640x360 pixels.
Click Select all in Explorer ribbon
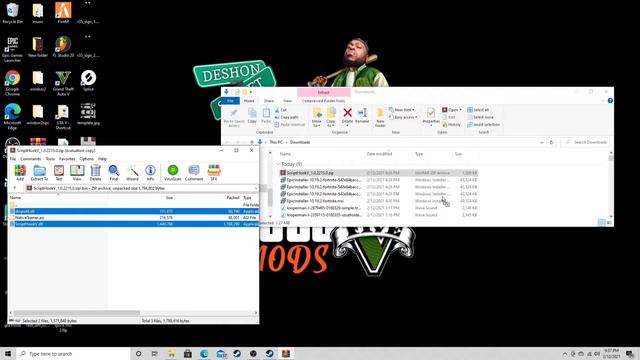(478, 110)
